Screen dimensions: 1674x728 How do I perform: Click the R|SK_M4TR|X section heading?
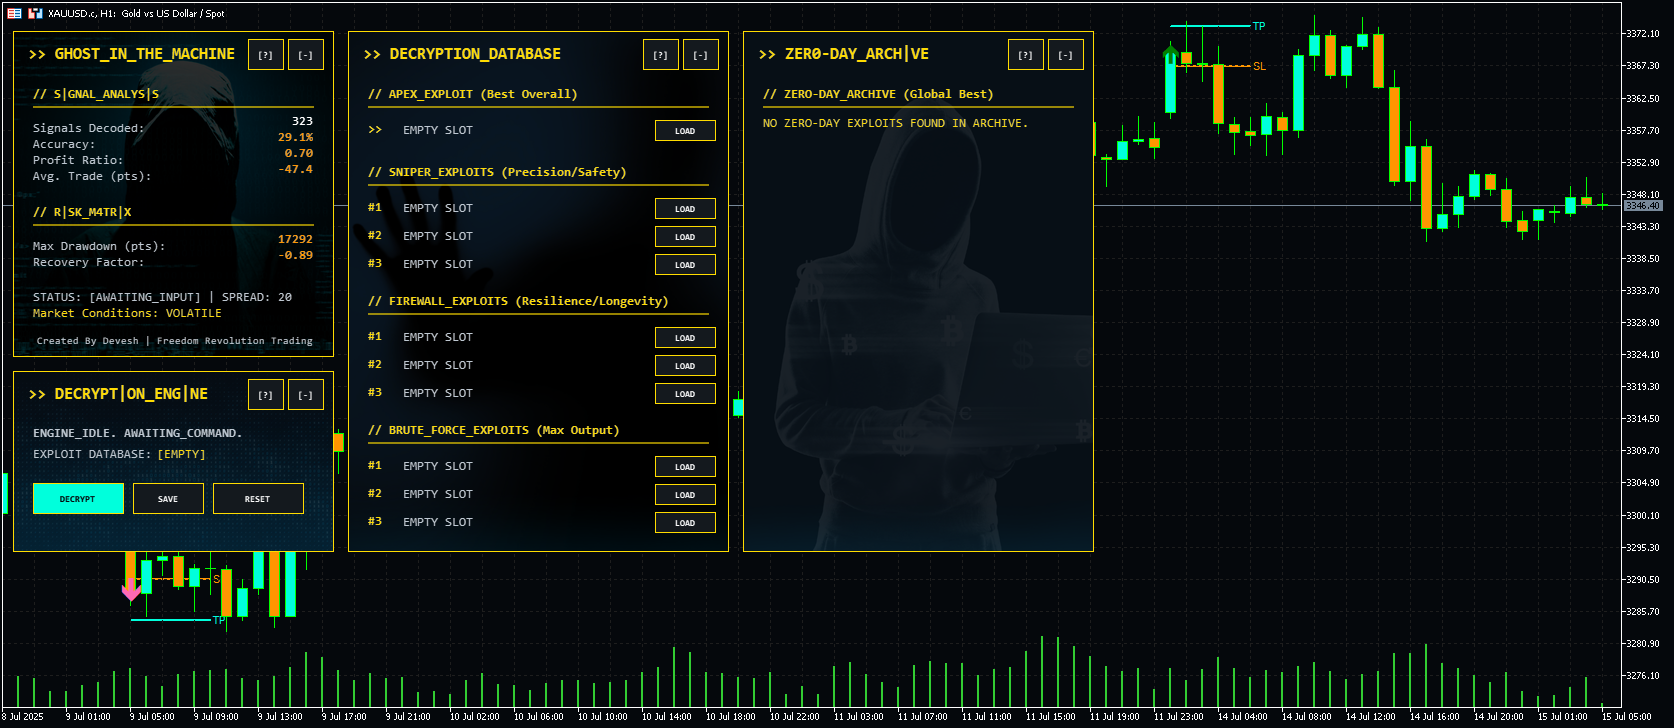[82, 212]
